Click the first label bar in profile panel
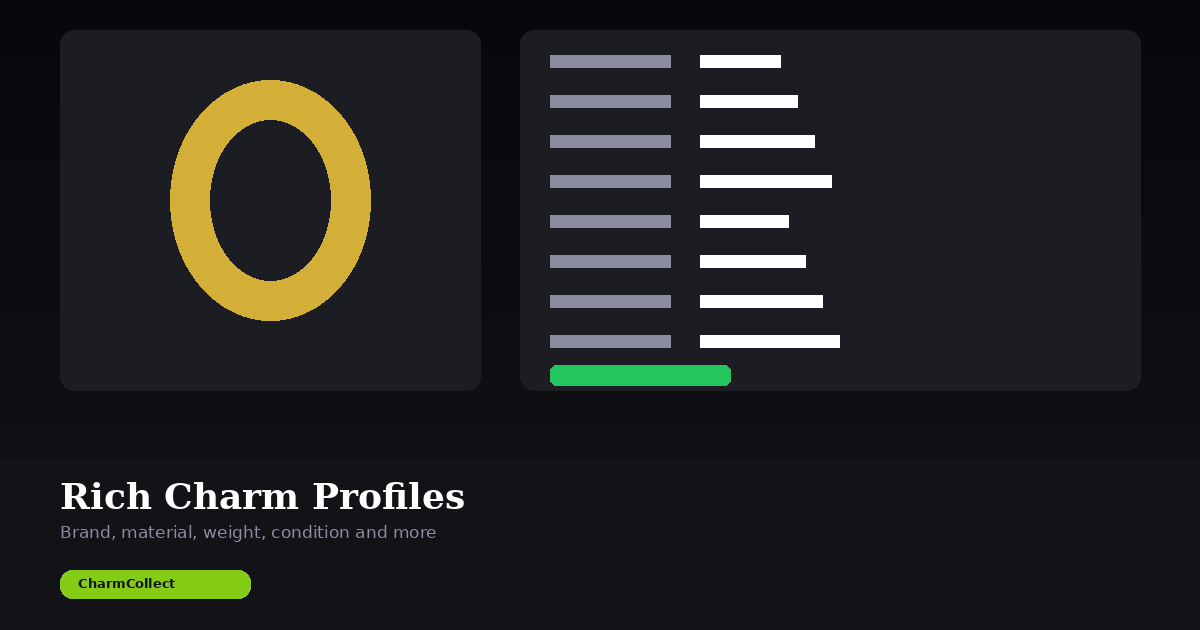 pyautogui.click(x=610, y=61)
